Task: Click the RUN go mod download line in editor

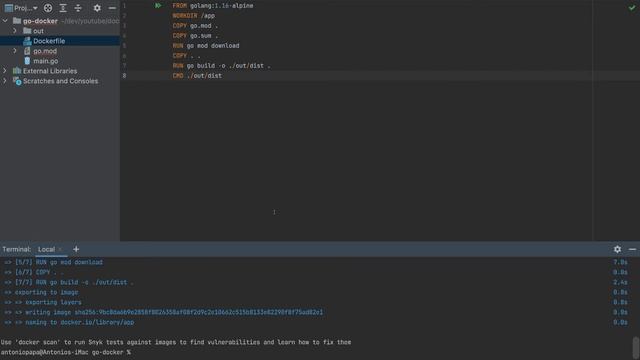Action: tap(206, 46)
